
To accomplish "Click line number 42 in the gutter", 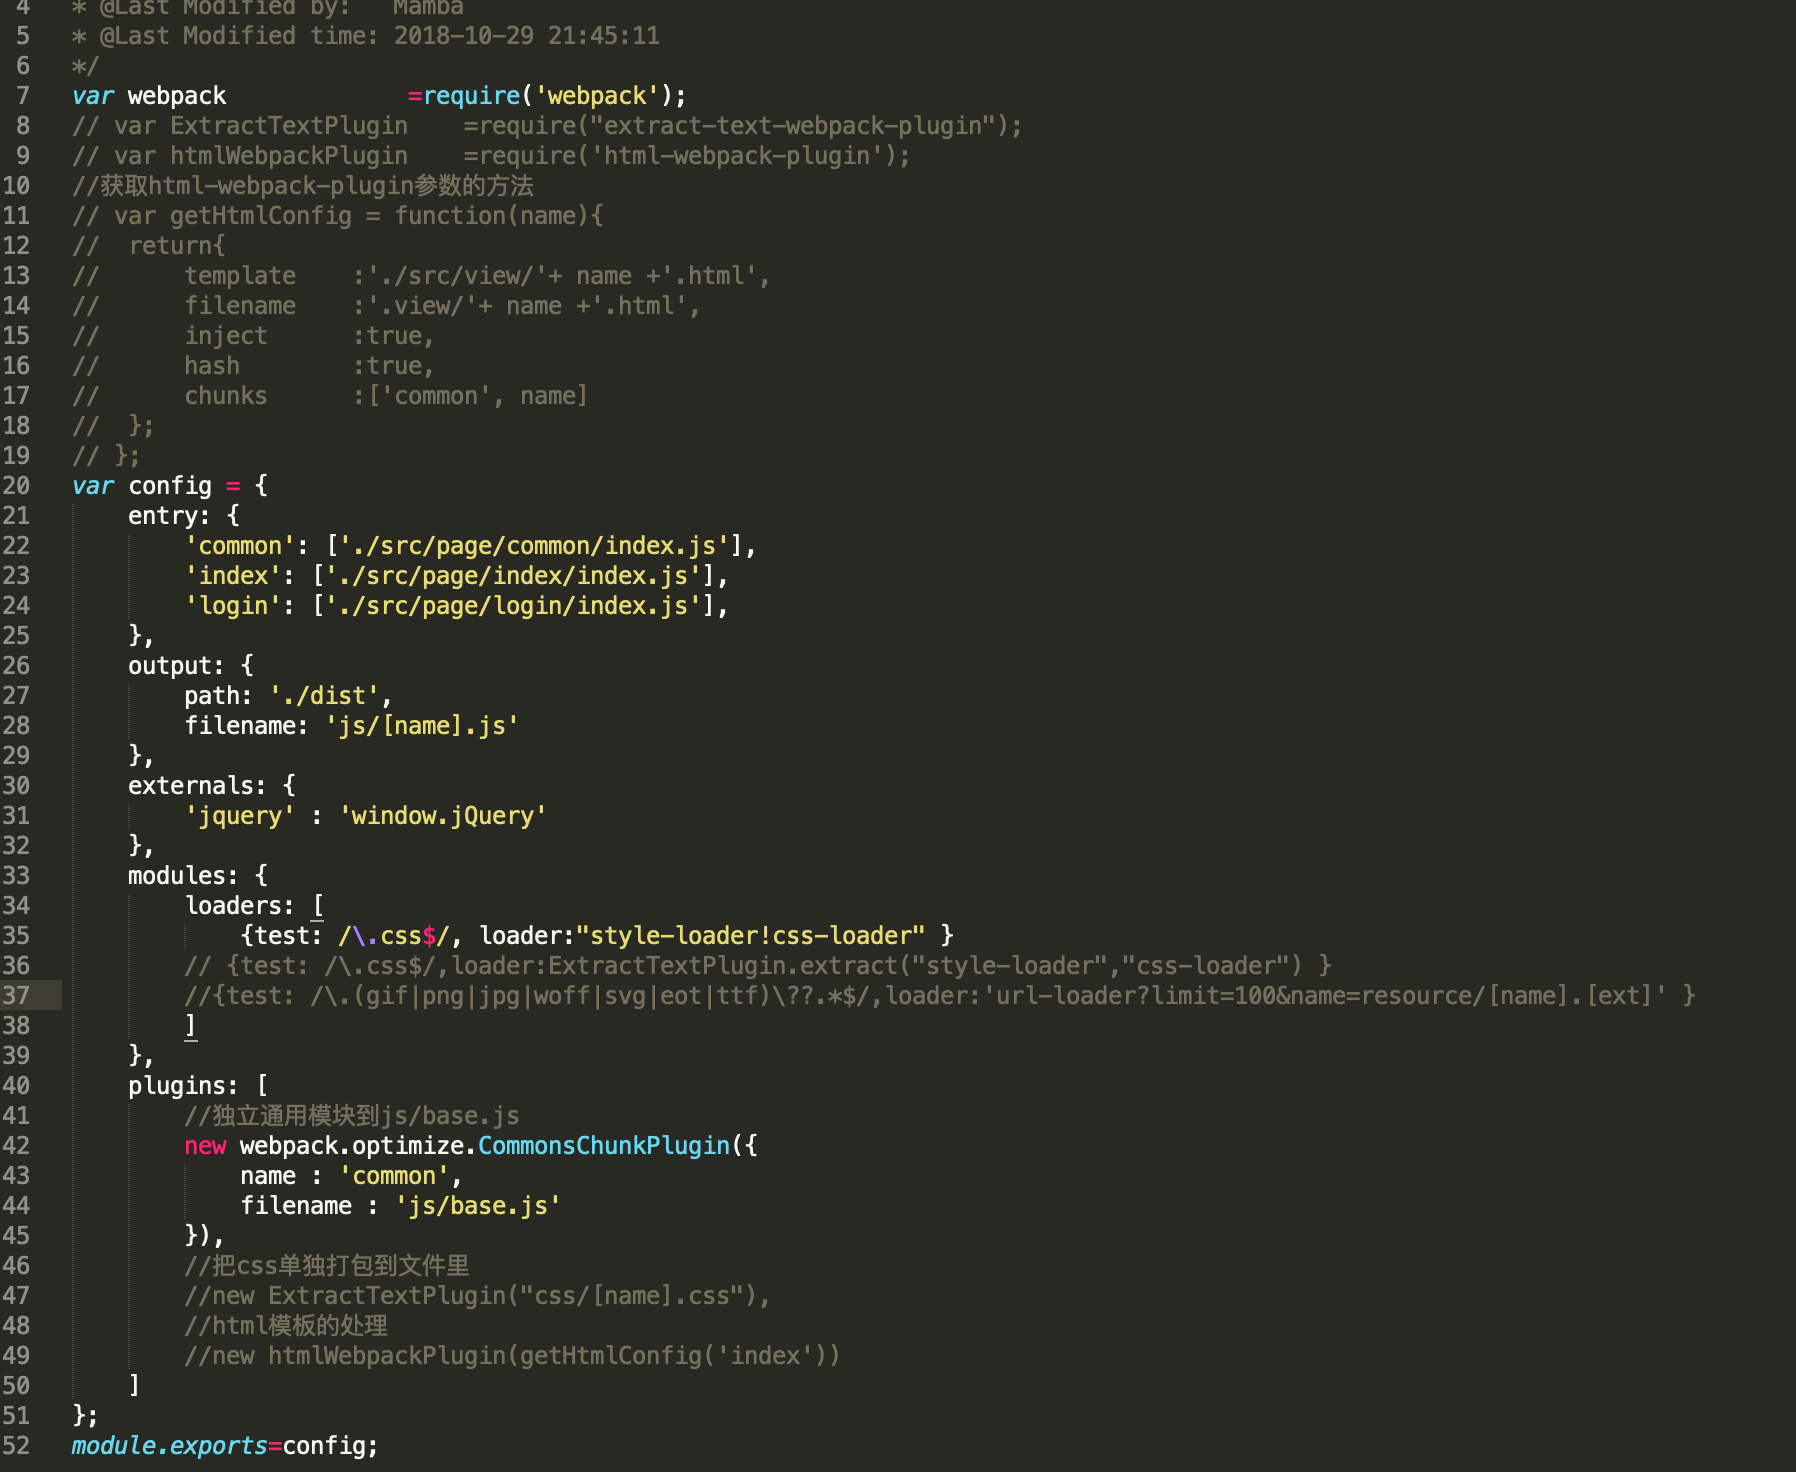I will (x=16, y=1145).
